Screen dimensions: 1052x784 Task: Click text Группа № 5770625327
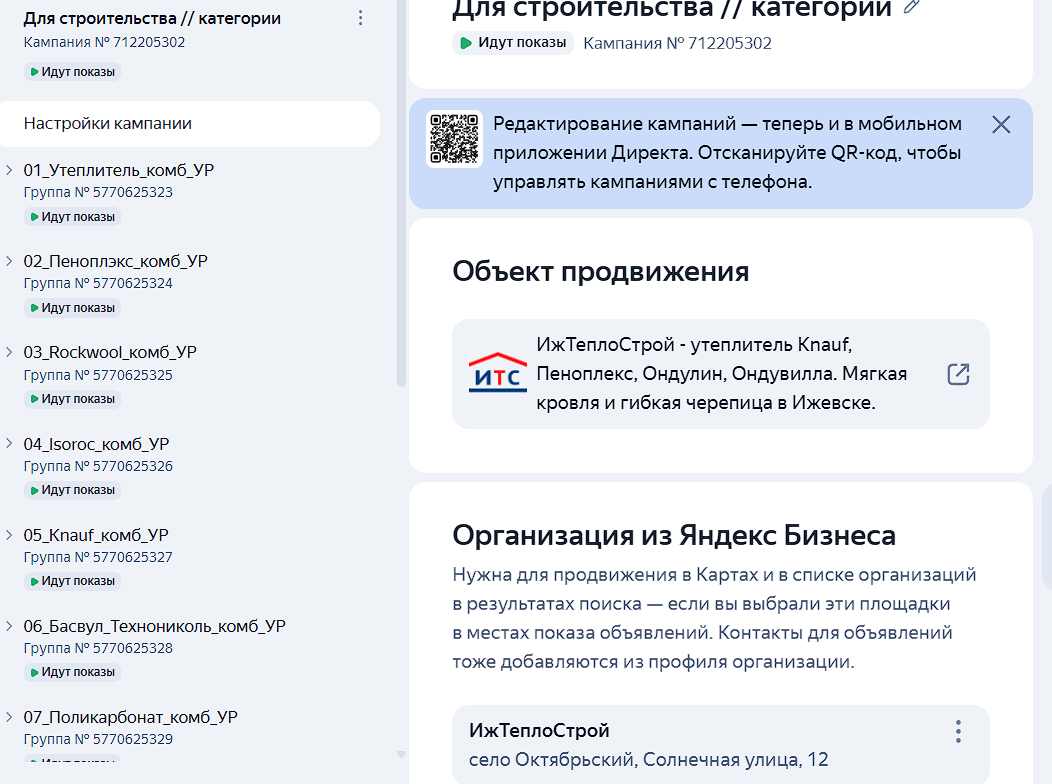(98, 557)
